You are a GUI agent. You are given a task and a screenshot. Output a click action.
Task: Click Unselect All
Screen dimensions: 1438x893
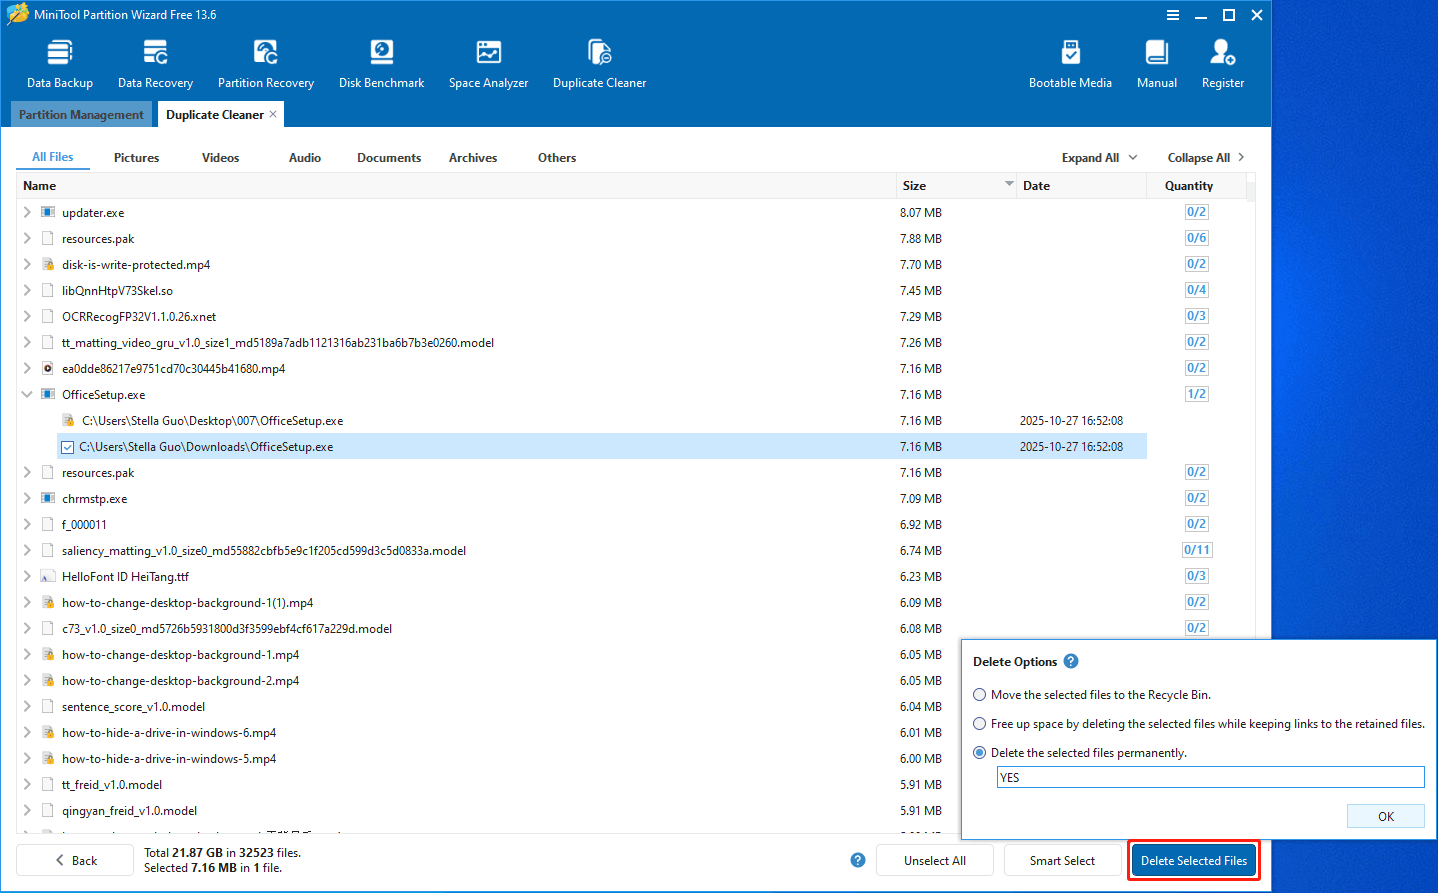pos(935,860)
